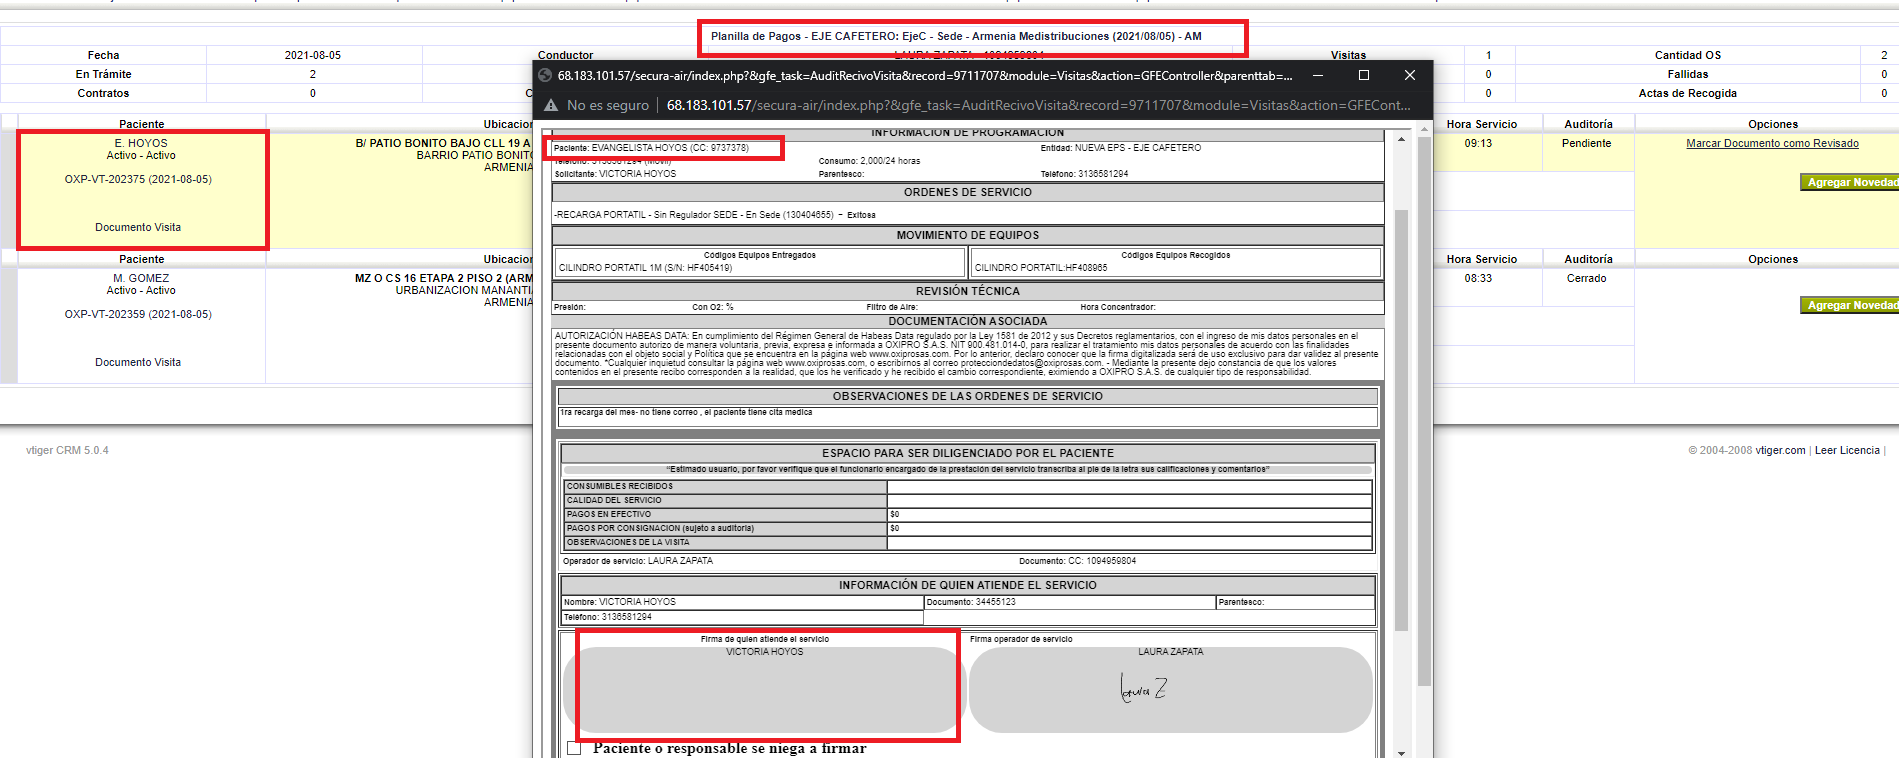Click the 'Pendiente' auditoría status
Screen dimensions: 1899x758
[1586, 143]
